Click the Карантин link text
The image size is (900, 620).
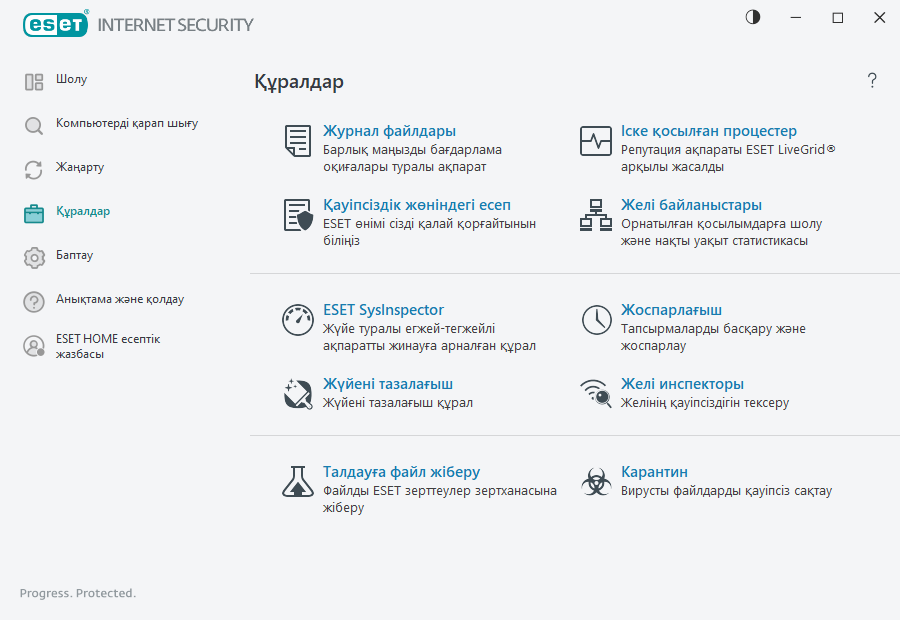pyautogui.click(x=655, y=471)
